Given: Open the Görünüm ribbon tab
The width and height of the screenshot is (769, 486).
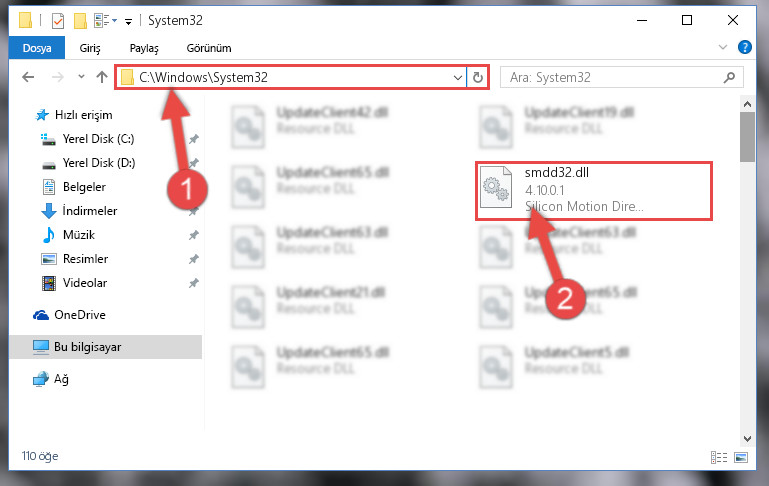Looking at the screenshot, I should click(x=209, y=48).
